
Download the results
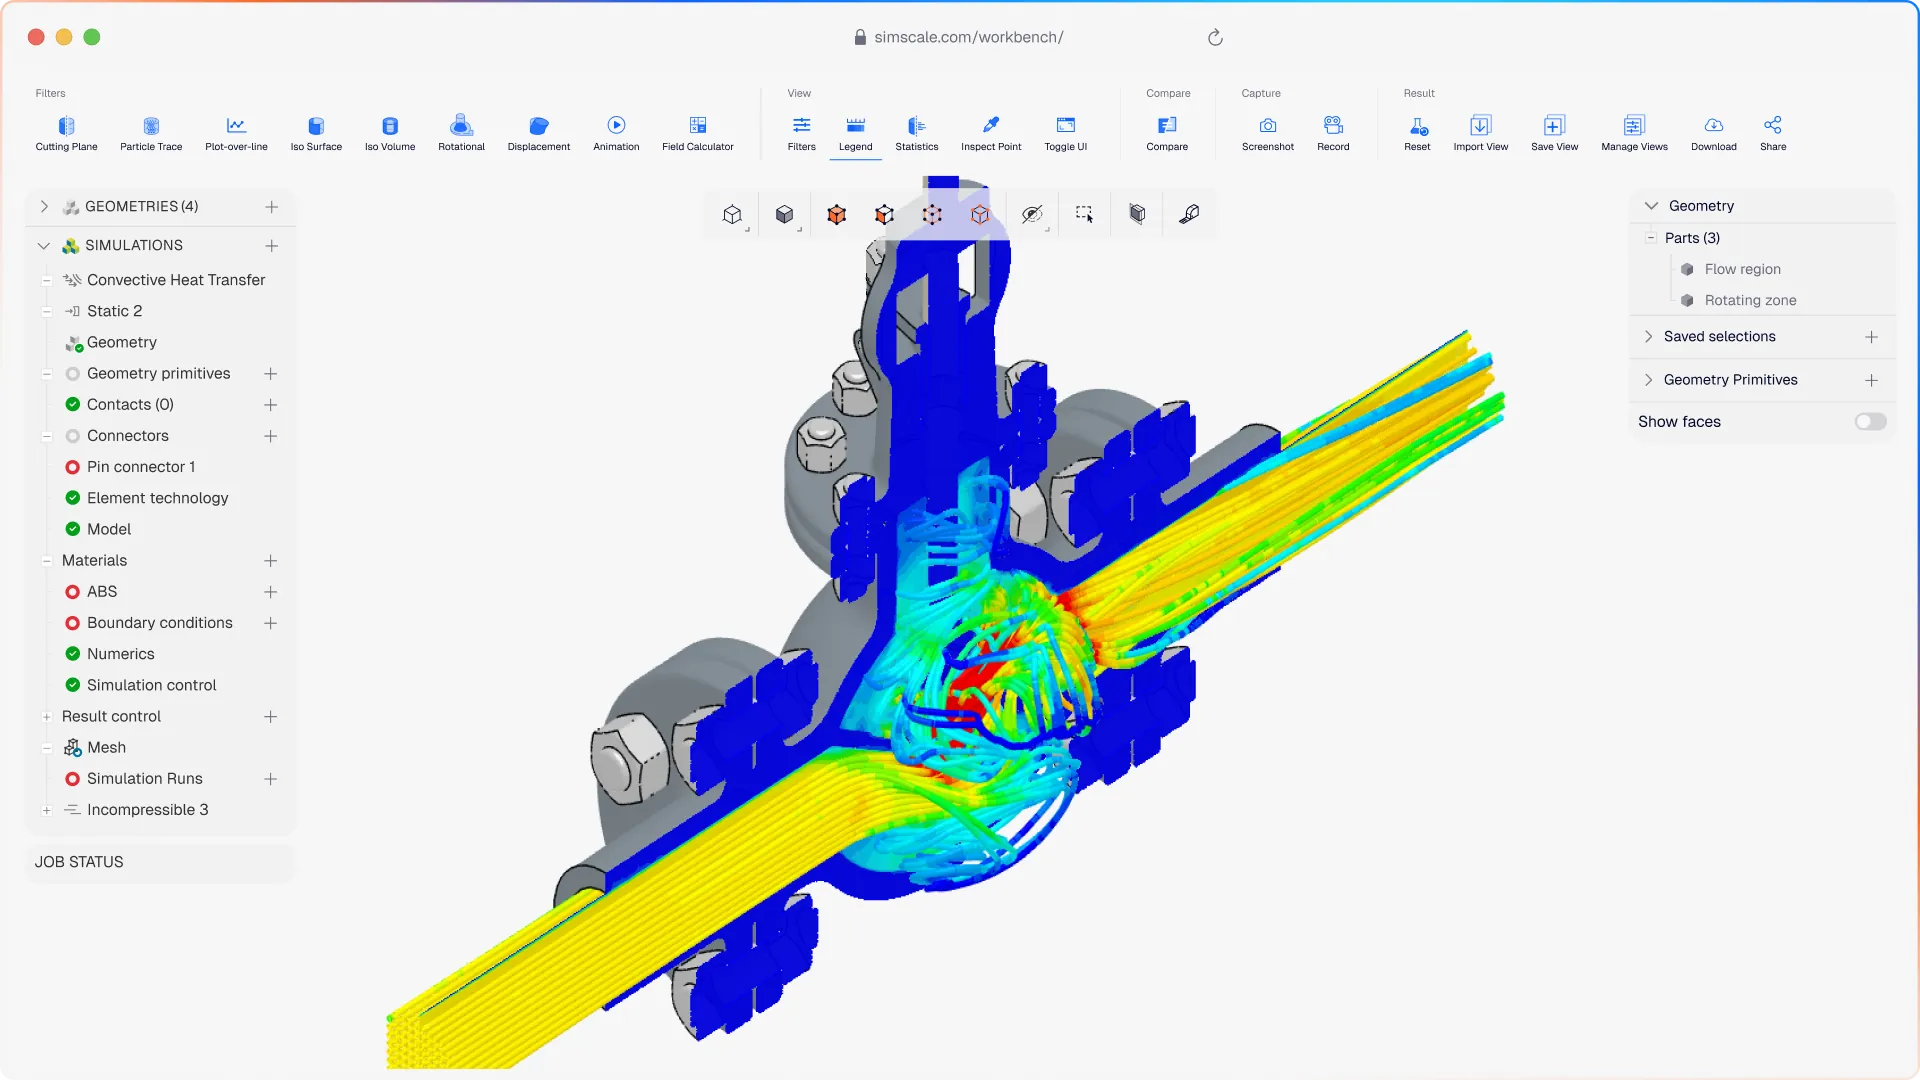1714,132
